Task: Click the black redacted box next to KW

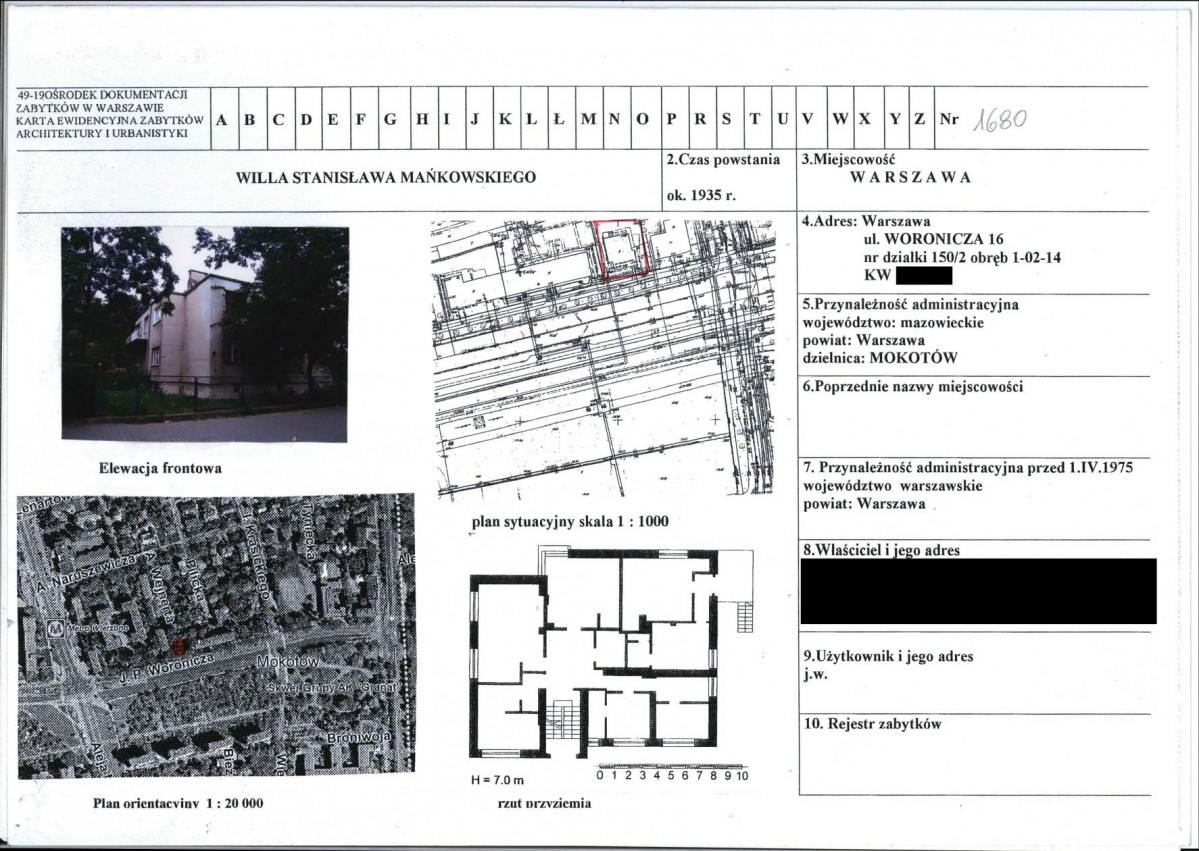Action: pyautogui.click(x=923, y=275)
